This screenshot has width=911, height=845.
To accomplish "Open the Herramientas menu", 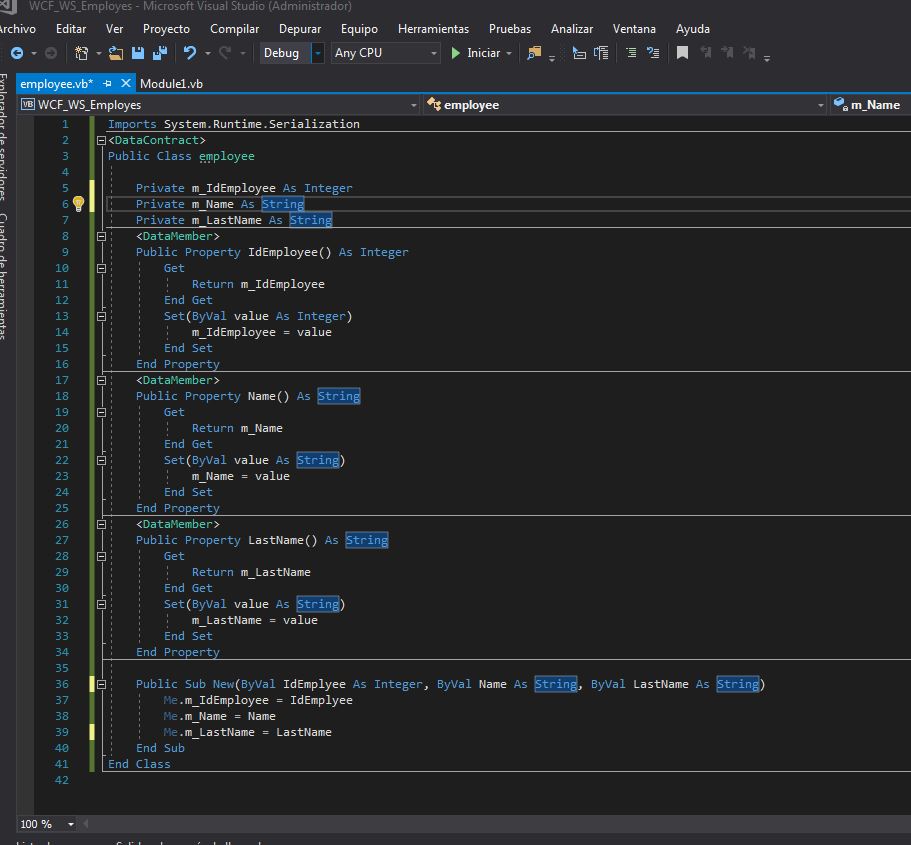I will pyautogui.click(x=433, y=28).
